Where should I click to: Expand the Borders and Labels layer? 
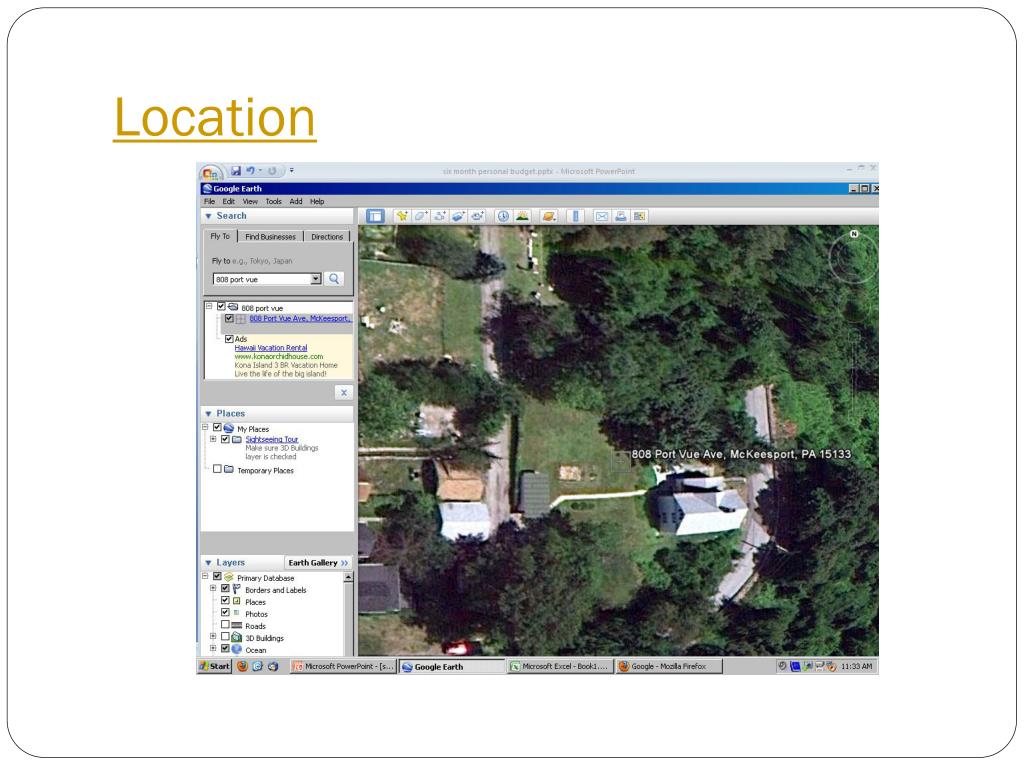click(x=213, y=588)
